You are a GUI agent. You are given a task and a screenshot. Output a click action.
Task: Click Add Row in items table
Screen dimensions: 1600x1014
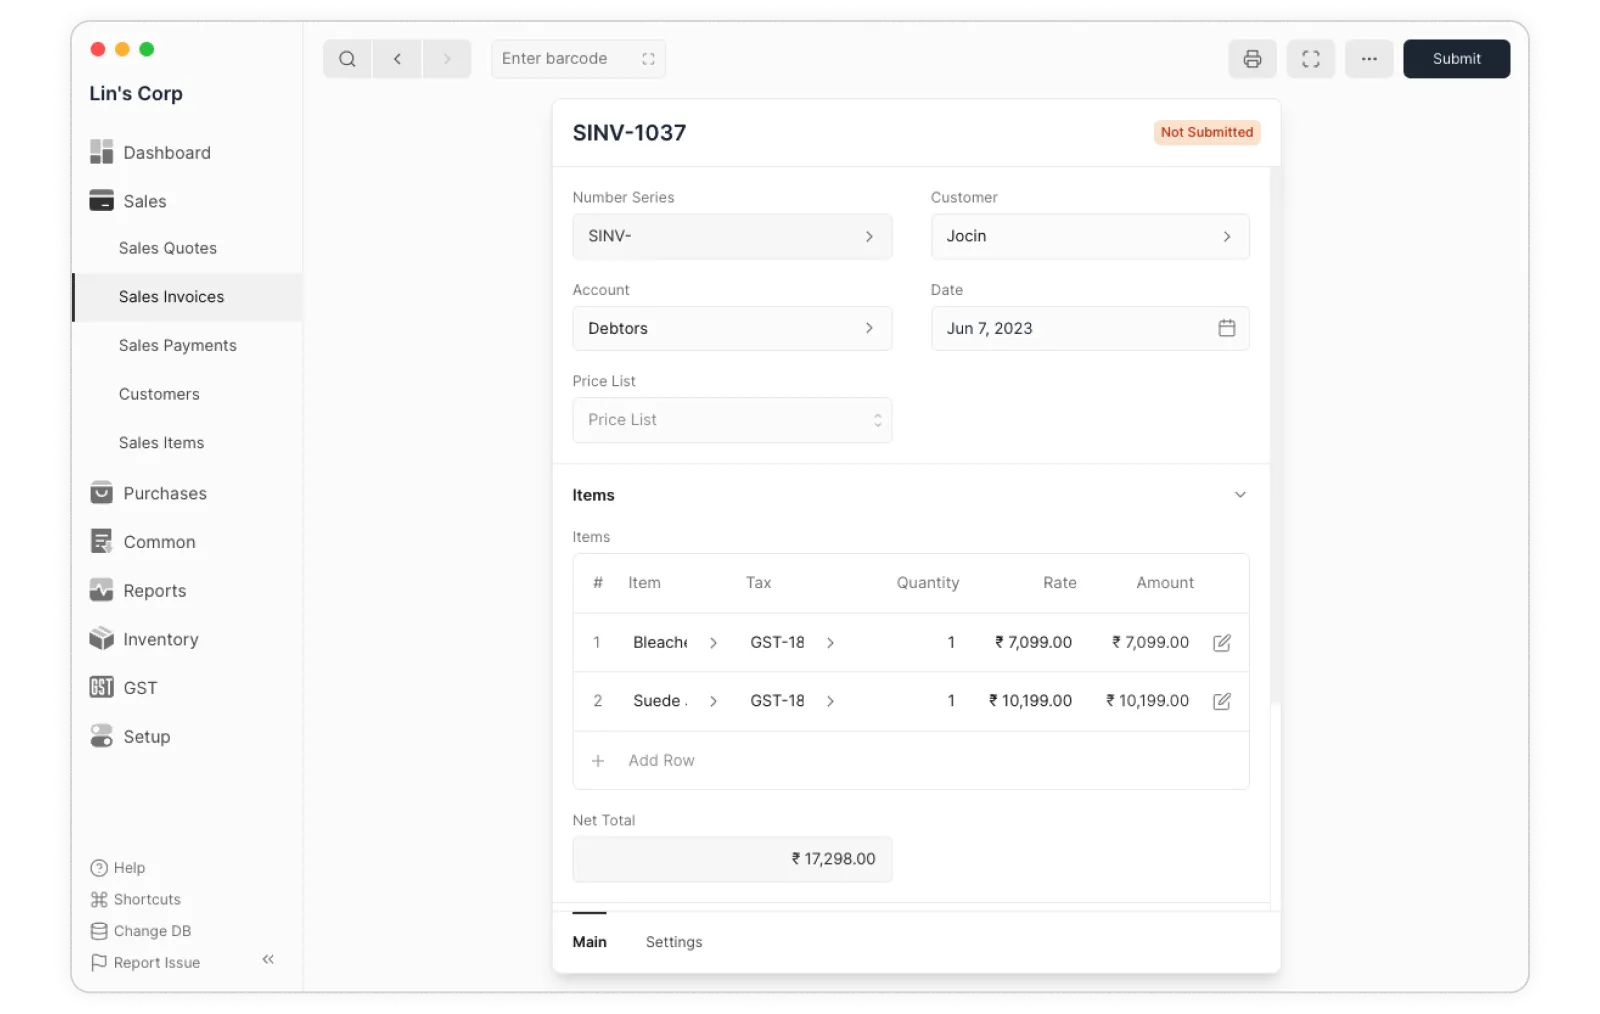(x=661, y=760)
